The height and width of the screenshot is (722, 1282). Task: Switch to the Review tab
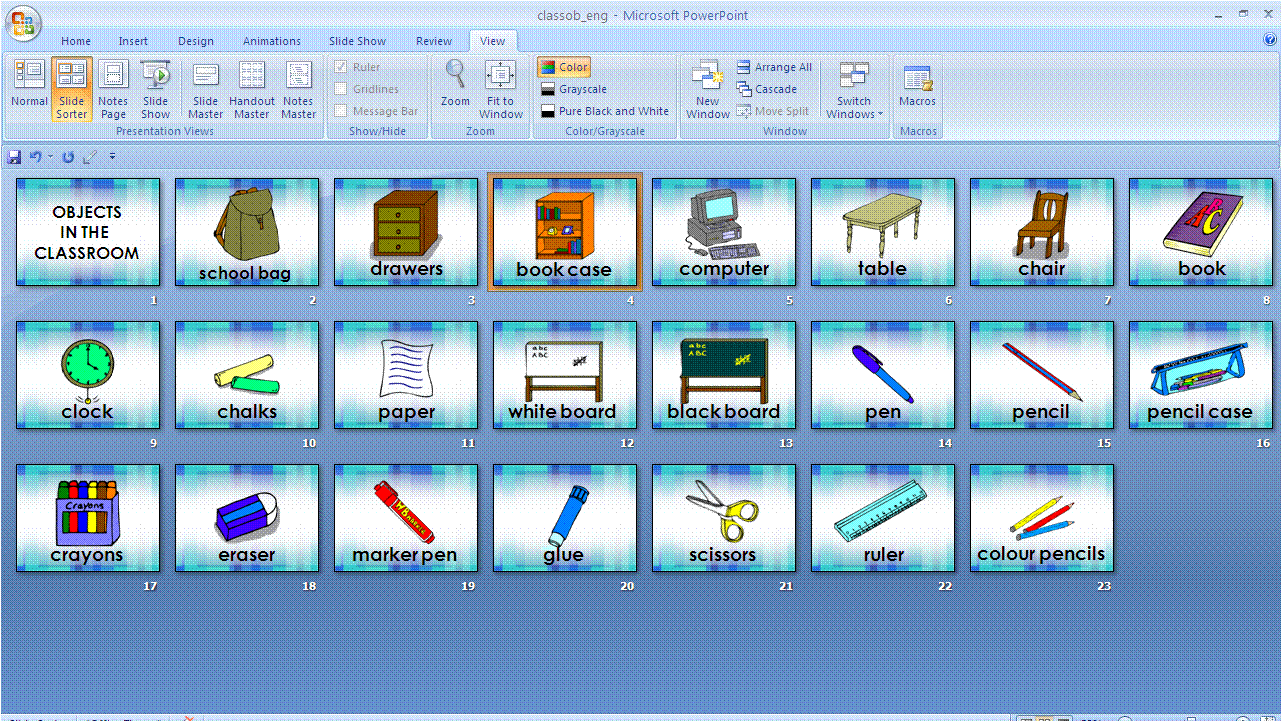point(434,41)
